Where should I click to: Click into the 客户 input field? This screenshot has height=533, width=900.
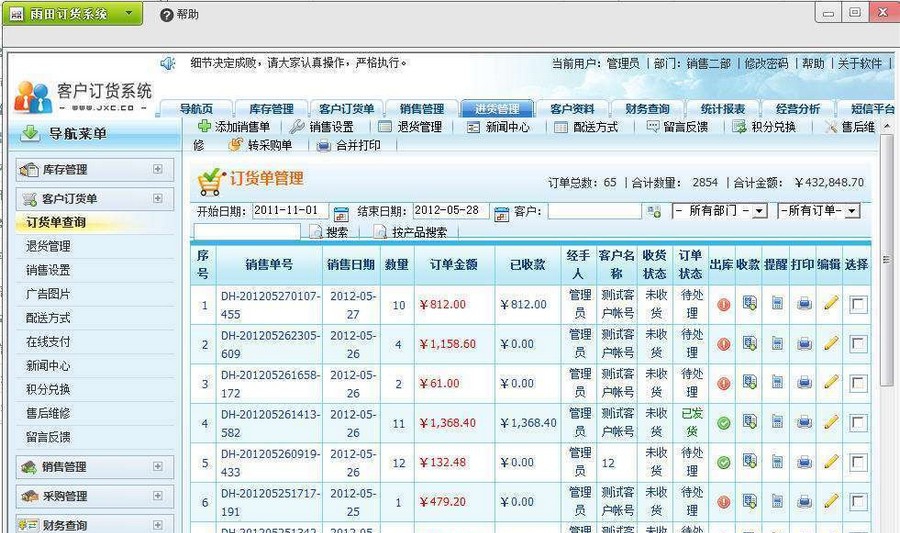[595, 211]
